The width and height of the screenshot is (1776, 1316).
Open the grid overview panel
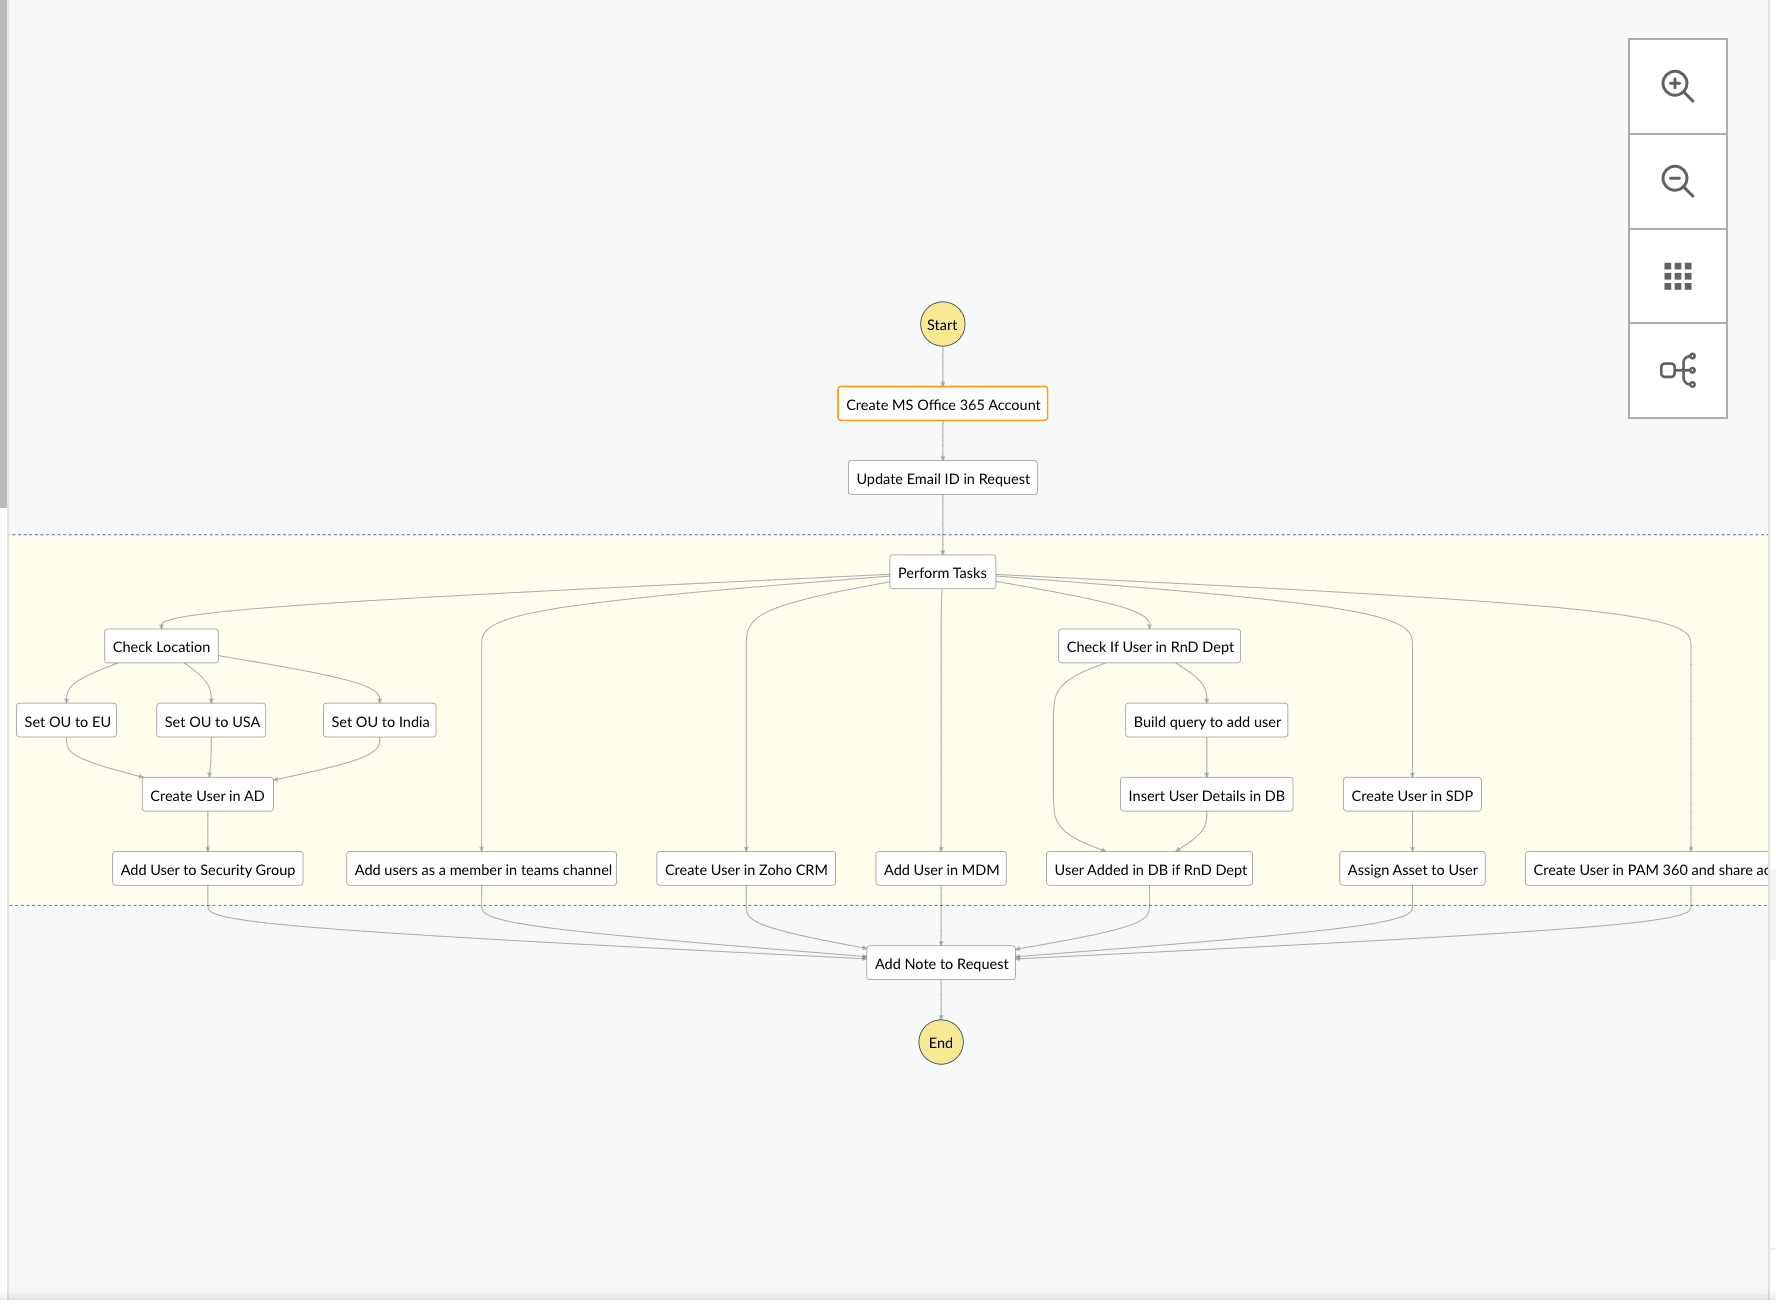coord(1677,275)
